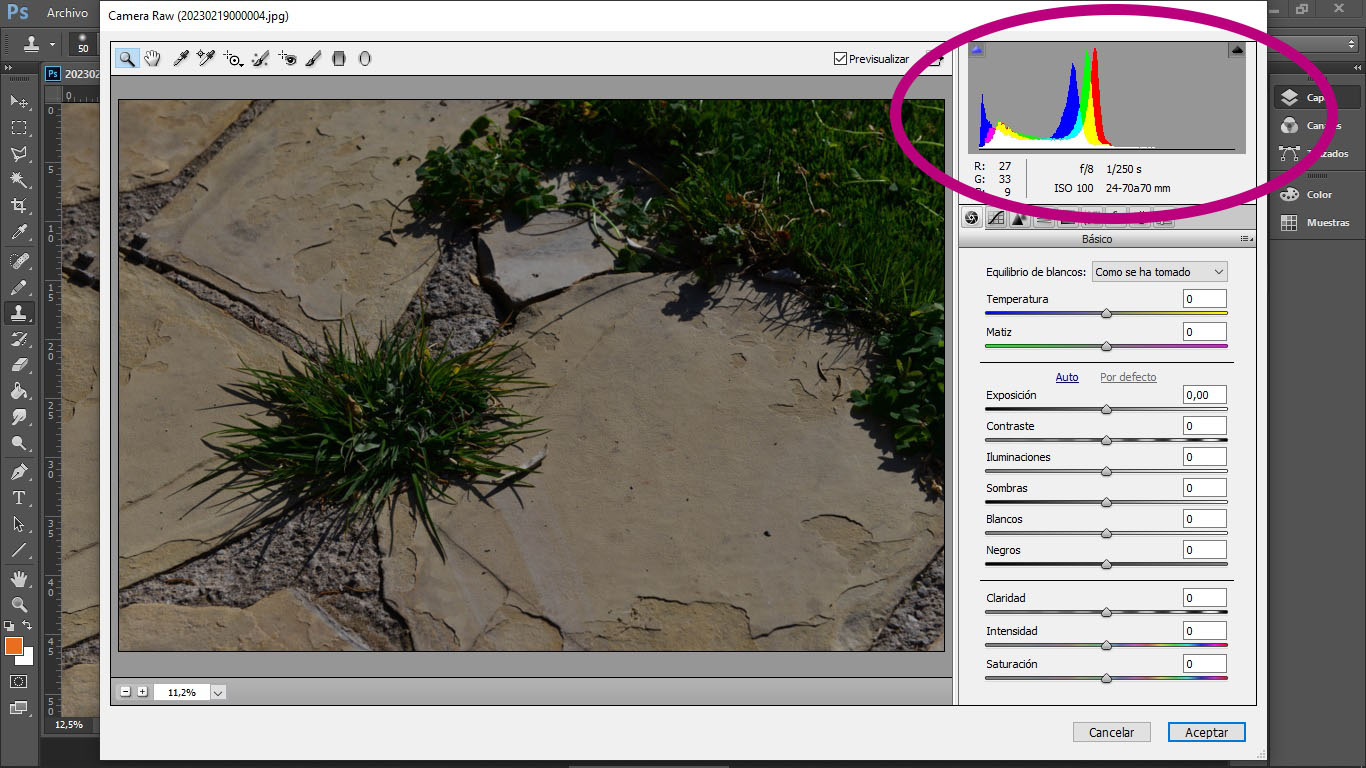1366x768 pixels.
Task: Pick the Adjustment Brush tool
Action: [x=313, y=58]
